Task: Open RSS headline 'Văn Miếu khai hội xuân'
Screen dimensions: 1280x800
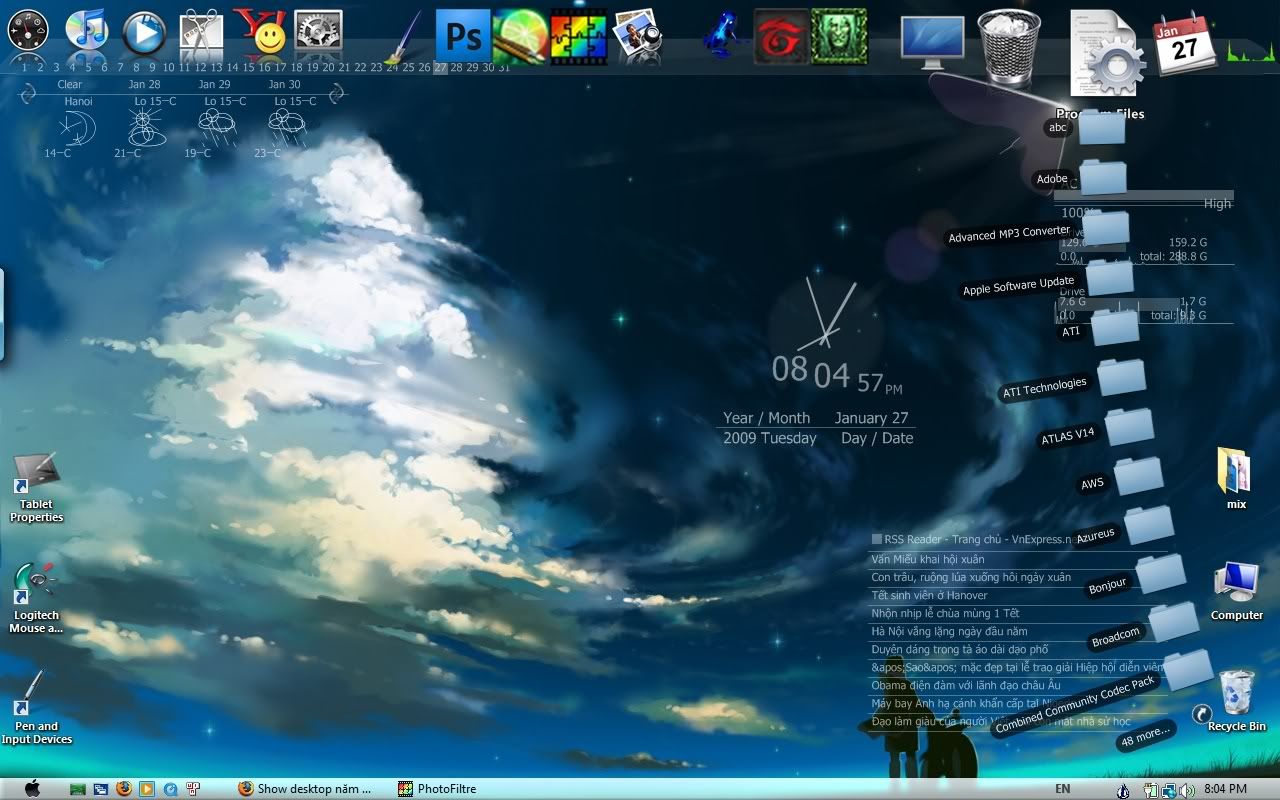Action: pyautogui.click(x=927, y=560)
